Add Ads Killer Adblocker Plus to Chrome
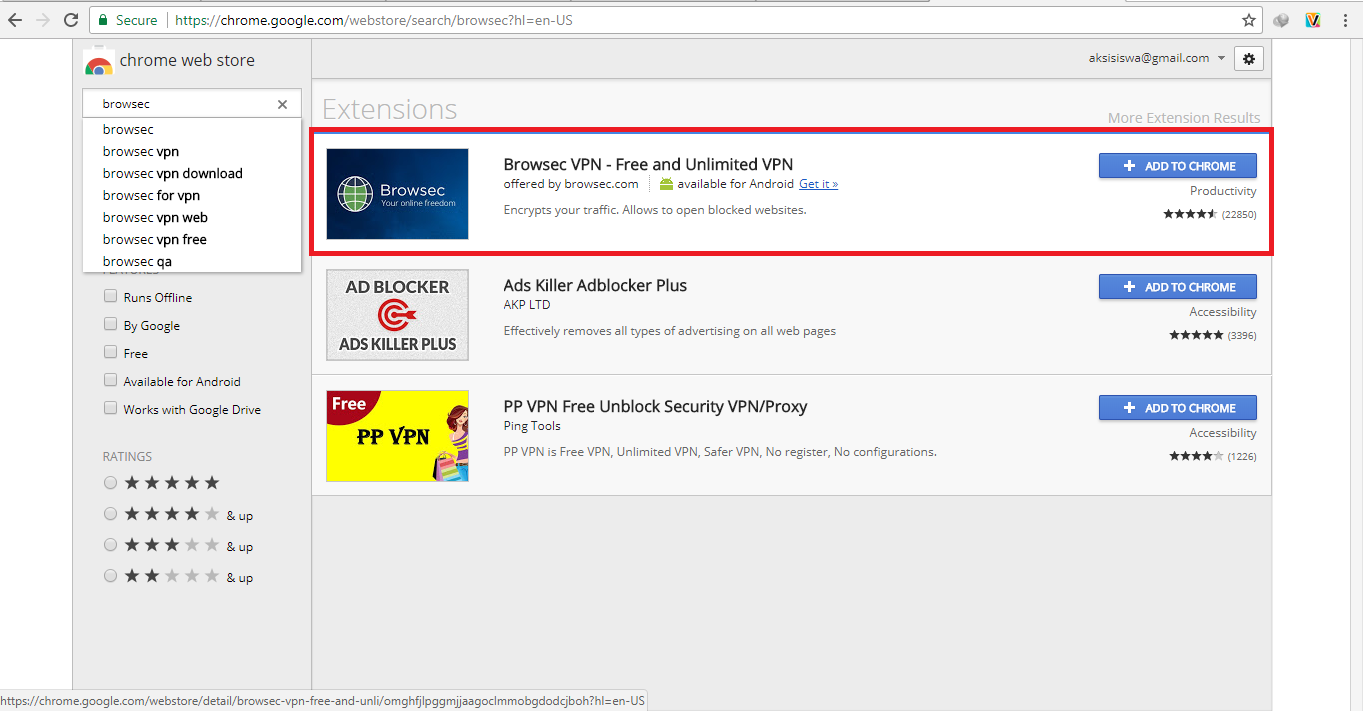 click(x=1178, y=287)
